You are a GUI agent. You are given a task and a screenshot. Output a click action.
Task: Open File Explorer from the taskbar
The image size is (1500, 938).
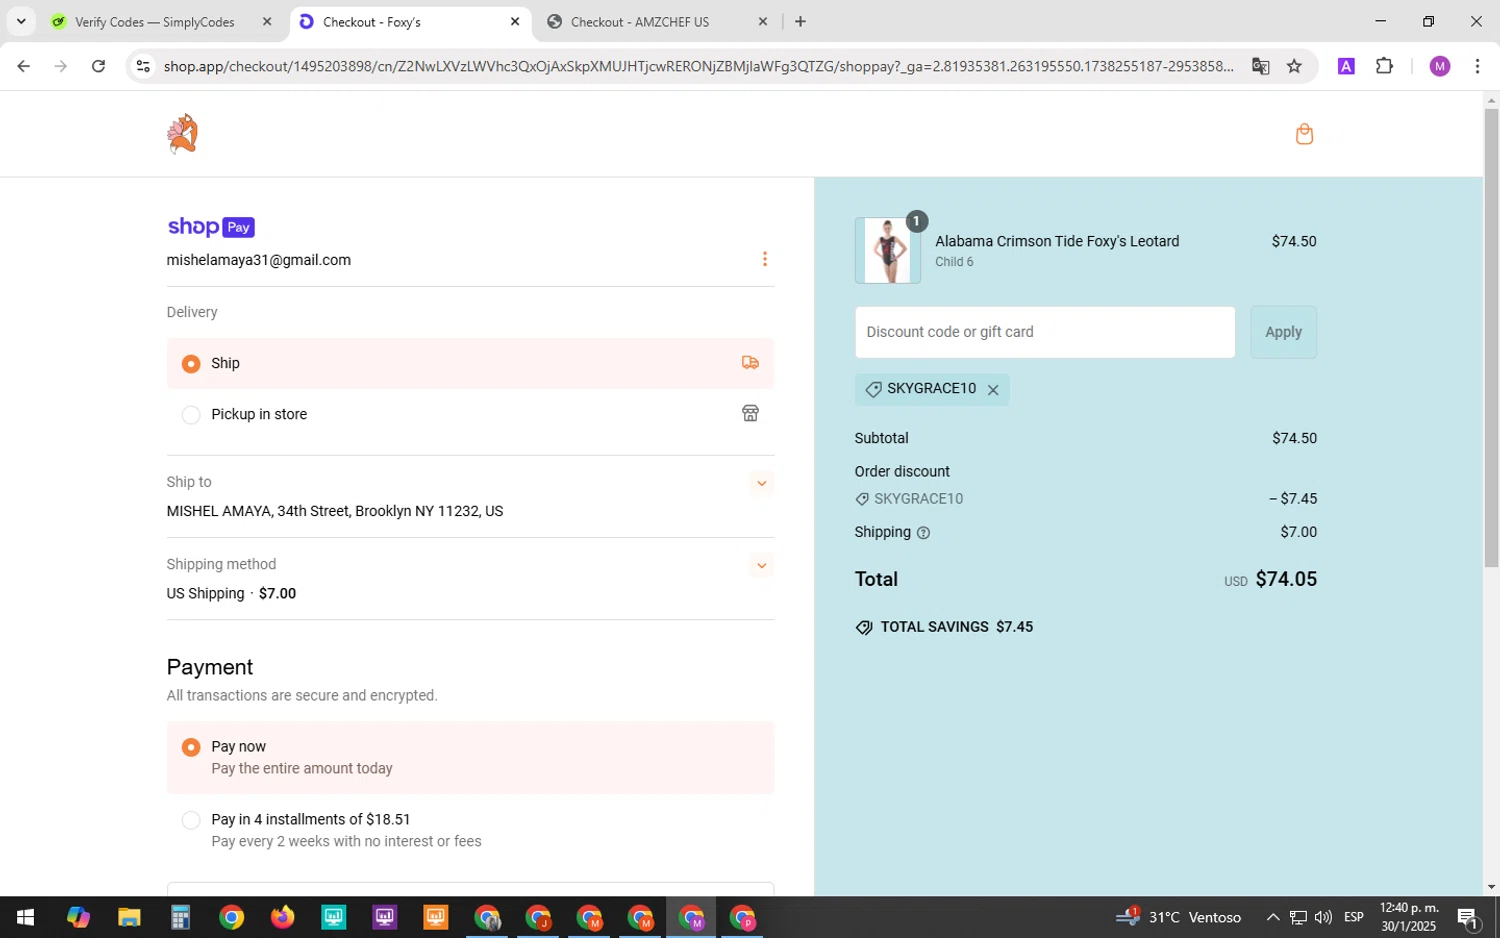[129, 917]
